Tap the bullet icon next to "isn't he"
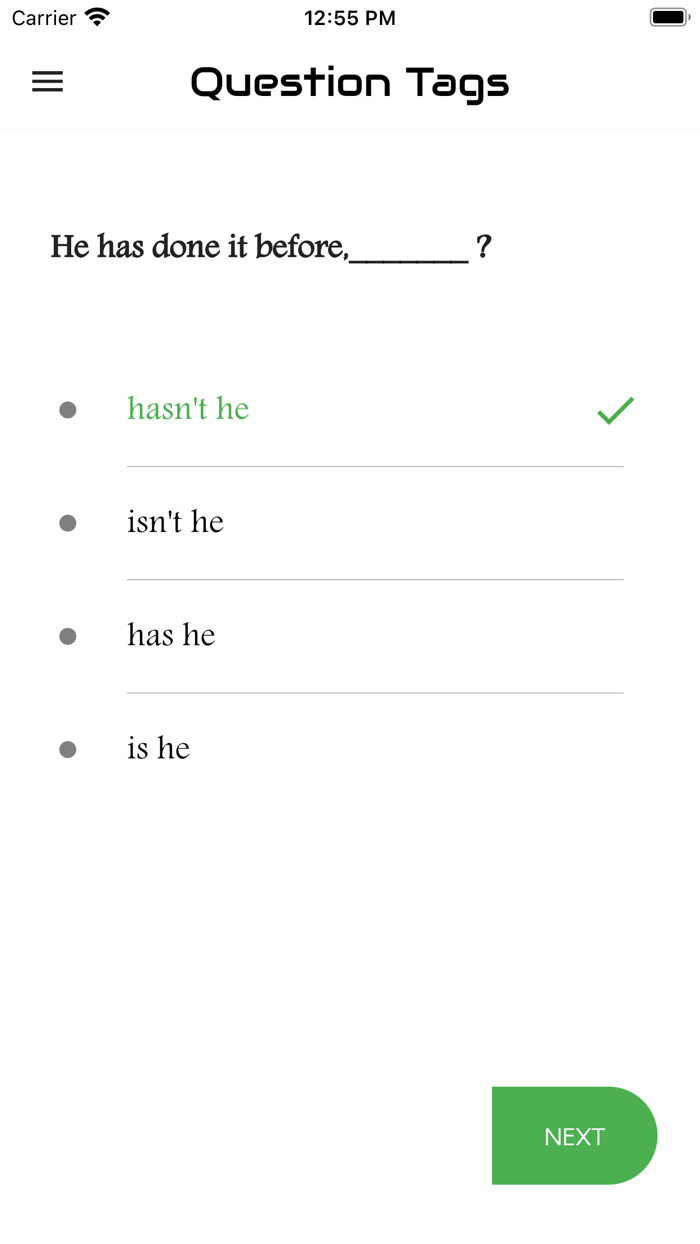The width and height of the screenshot is (700, 1244). click(68, 523)
